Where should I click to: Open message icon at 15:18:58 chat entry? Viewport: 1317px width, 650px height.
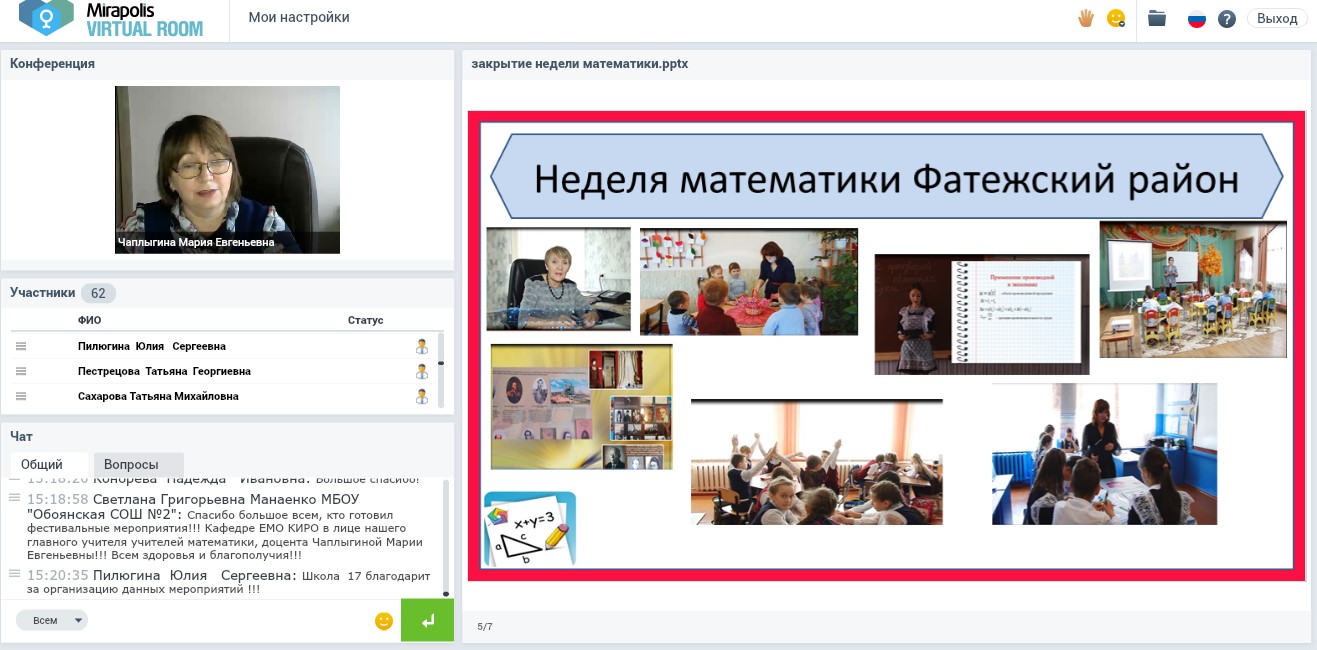(x=15, y=498)
